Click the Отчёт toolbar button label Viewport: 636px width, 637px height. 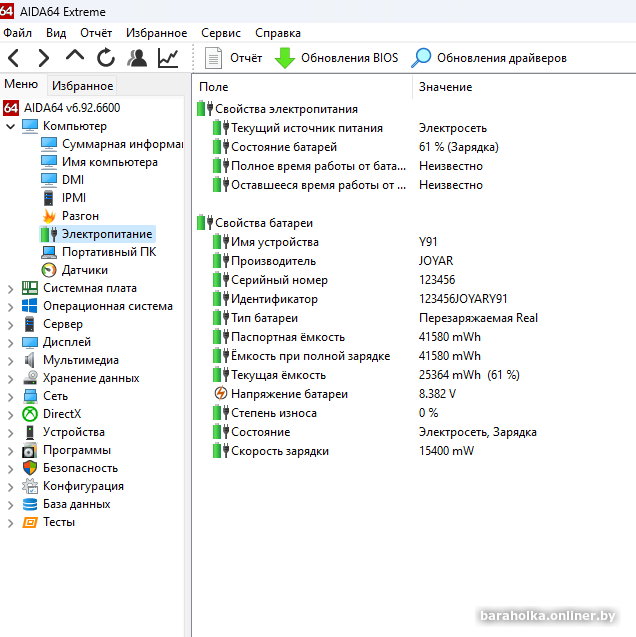[246, 58]
